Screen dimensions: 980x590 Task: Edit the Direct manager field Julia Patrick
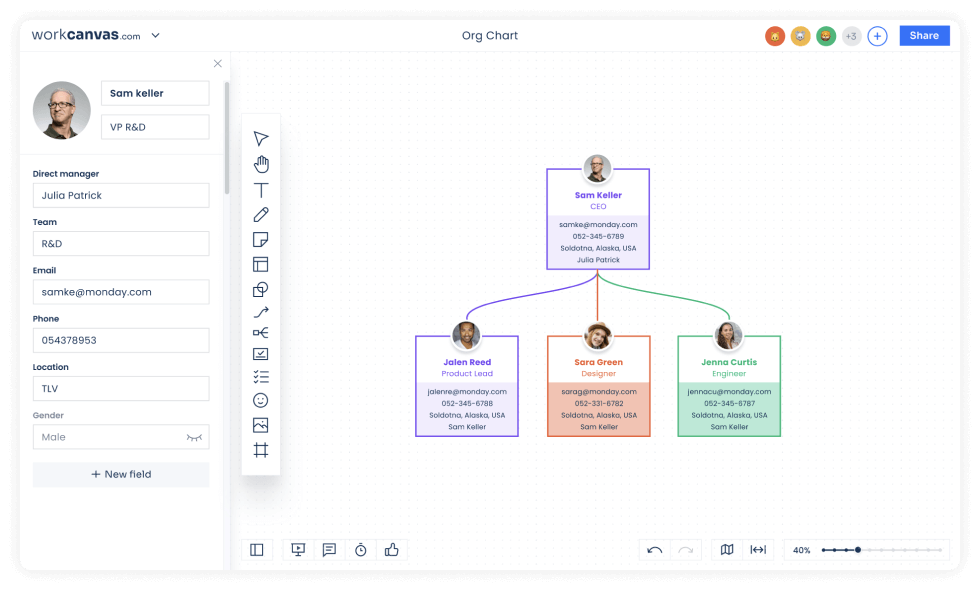121,196
